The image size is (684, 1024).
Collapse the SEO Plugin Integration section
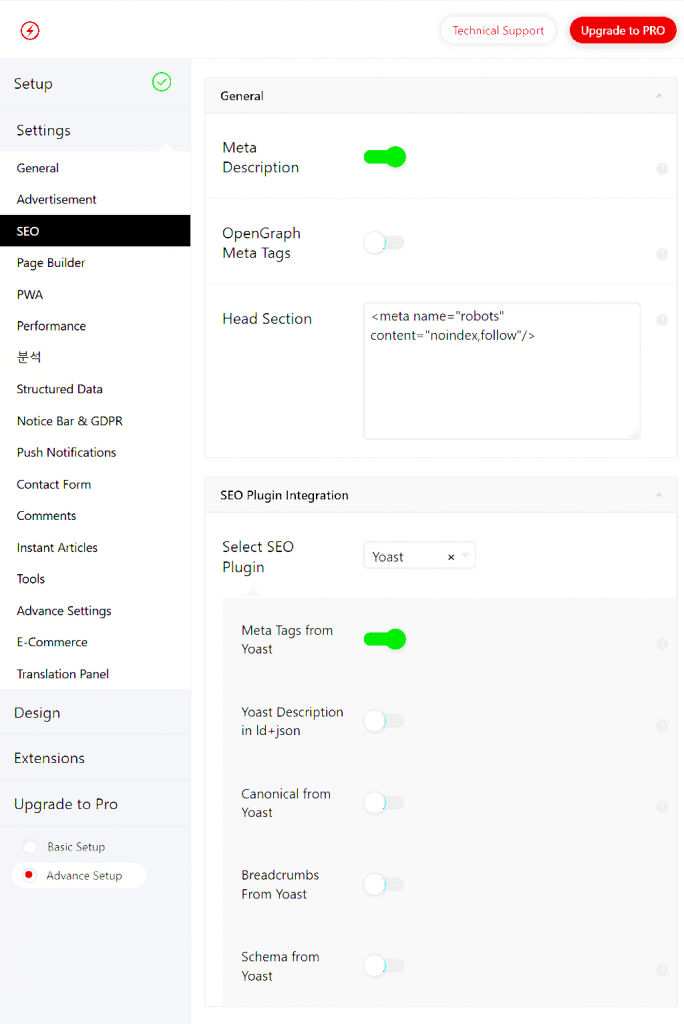point(659,495)
